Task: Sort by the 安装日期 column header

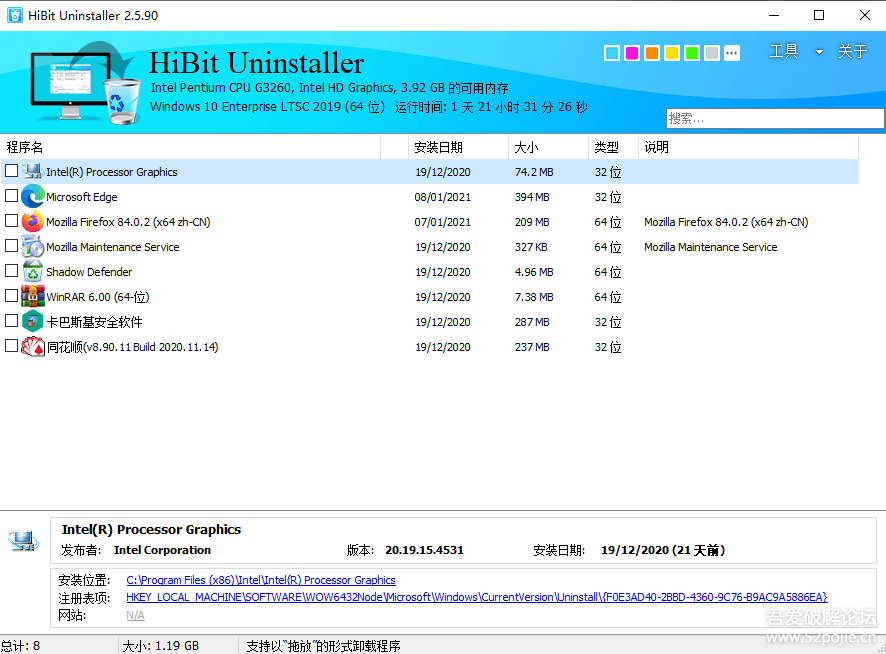Action: [458, 147]
